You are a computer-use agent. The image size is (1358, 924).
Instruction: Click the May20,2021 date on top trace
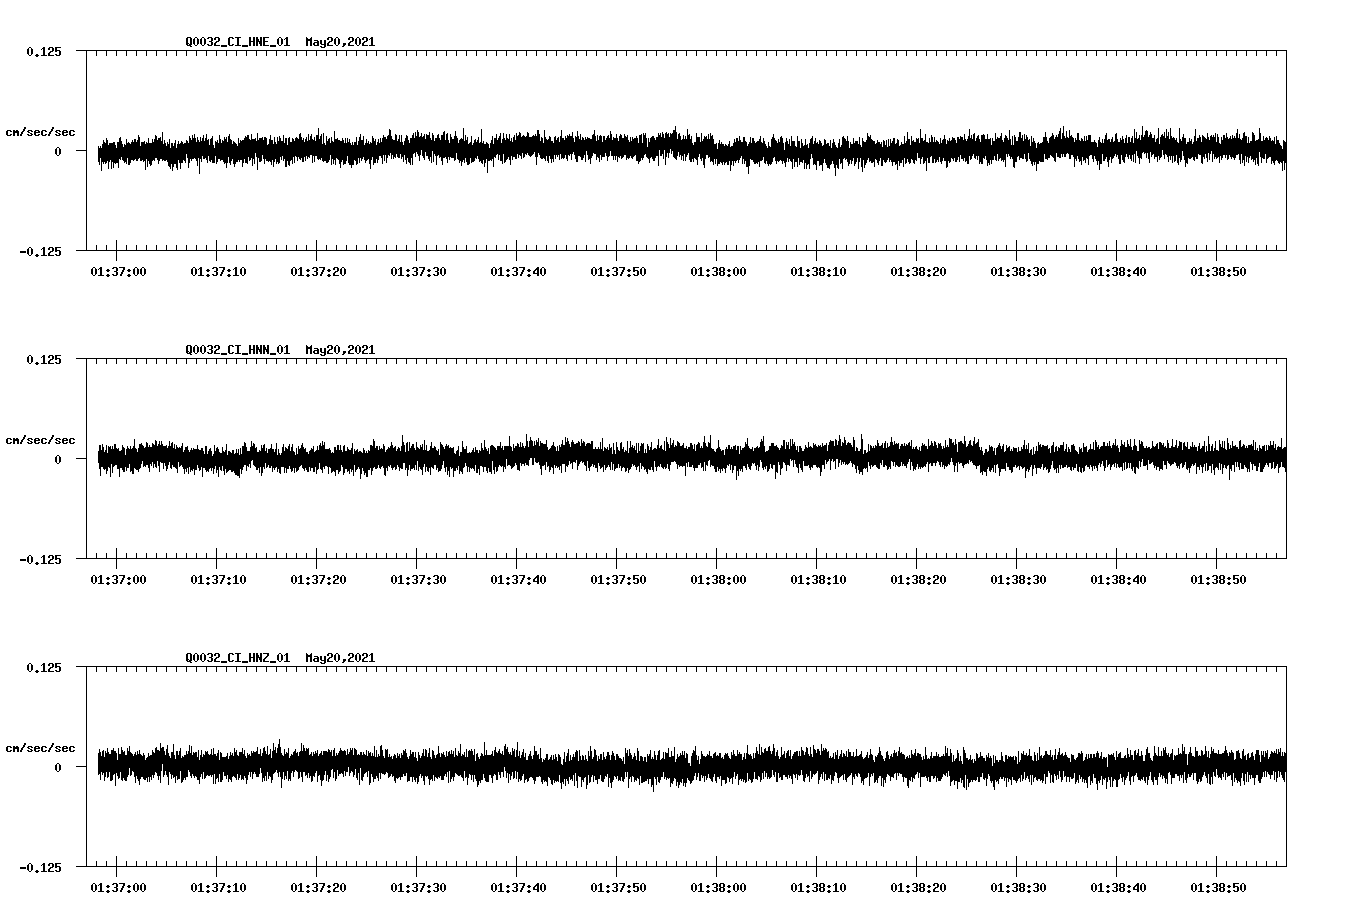click(x=339, y=42)
